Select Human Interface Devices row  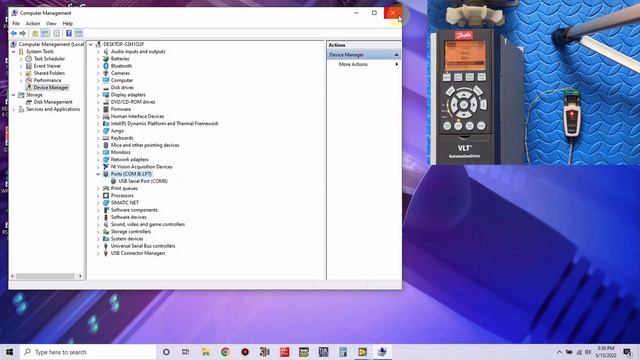pos(137,116)
